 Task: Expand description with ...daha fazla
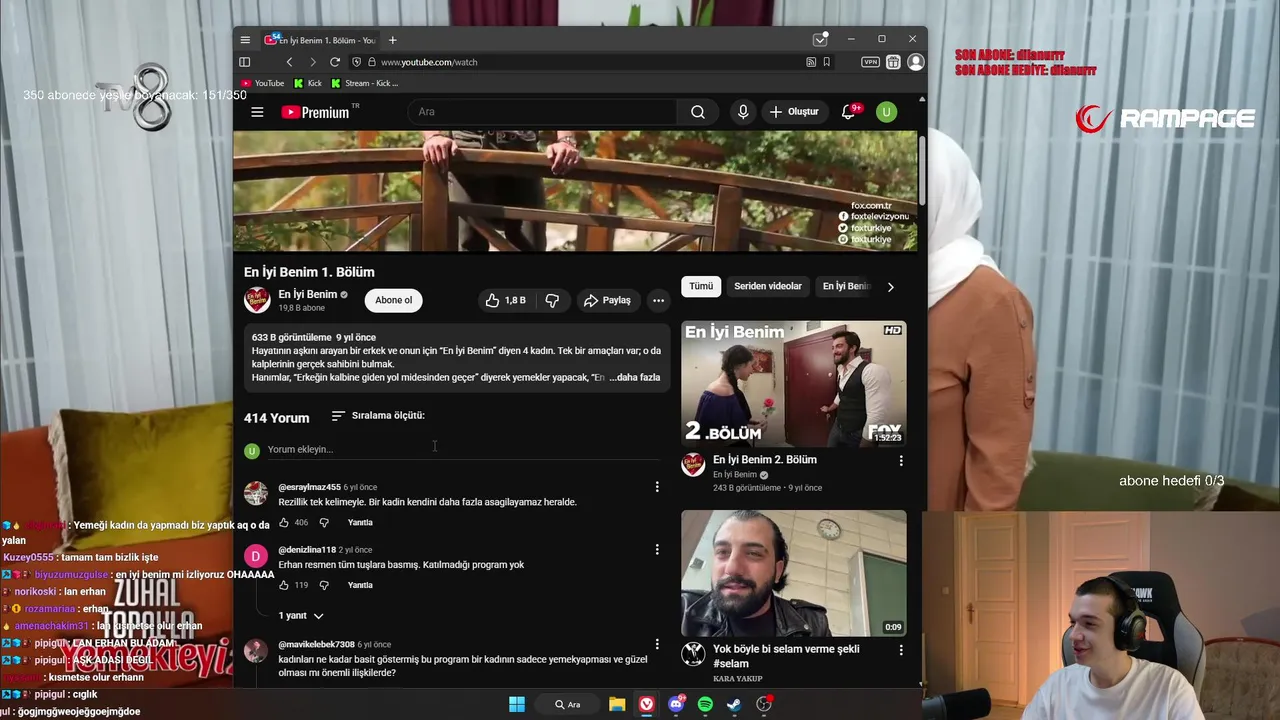coord(635,377)
